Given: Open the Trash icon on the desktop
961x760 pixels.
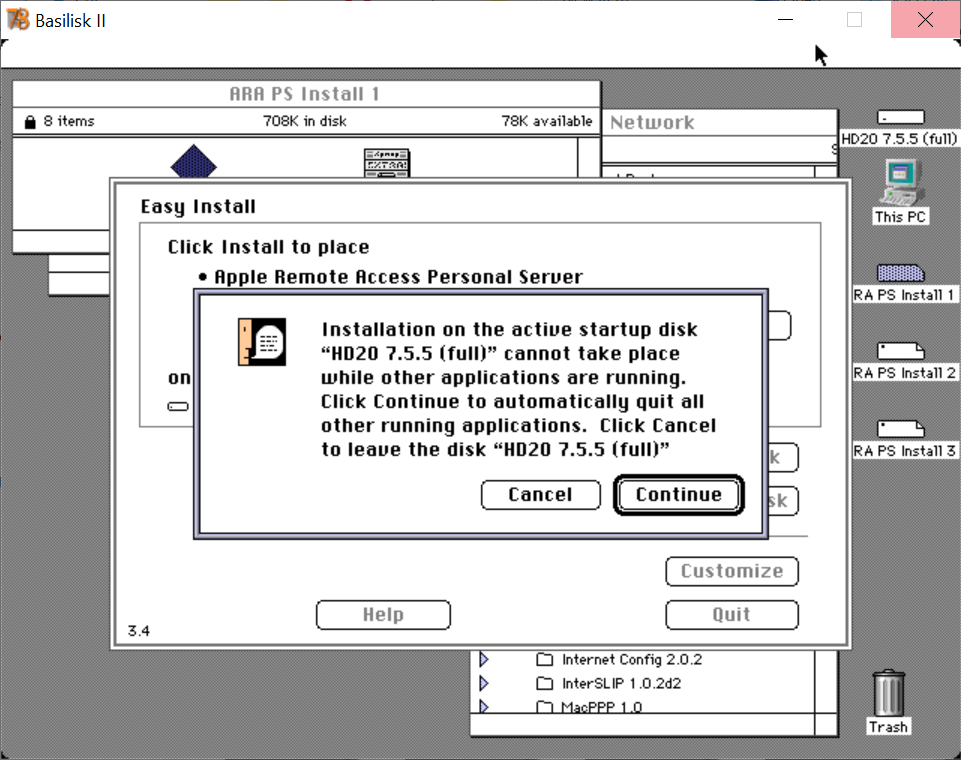Looking at the screenshot, I should (x=888, y=693).
